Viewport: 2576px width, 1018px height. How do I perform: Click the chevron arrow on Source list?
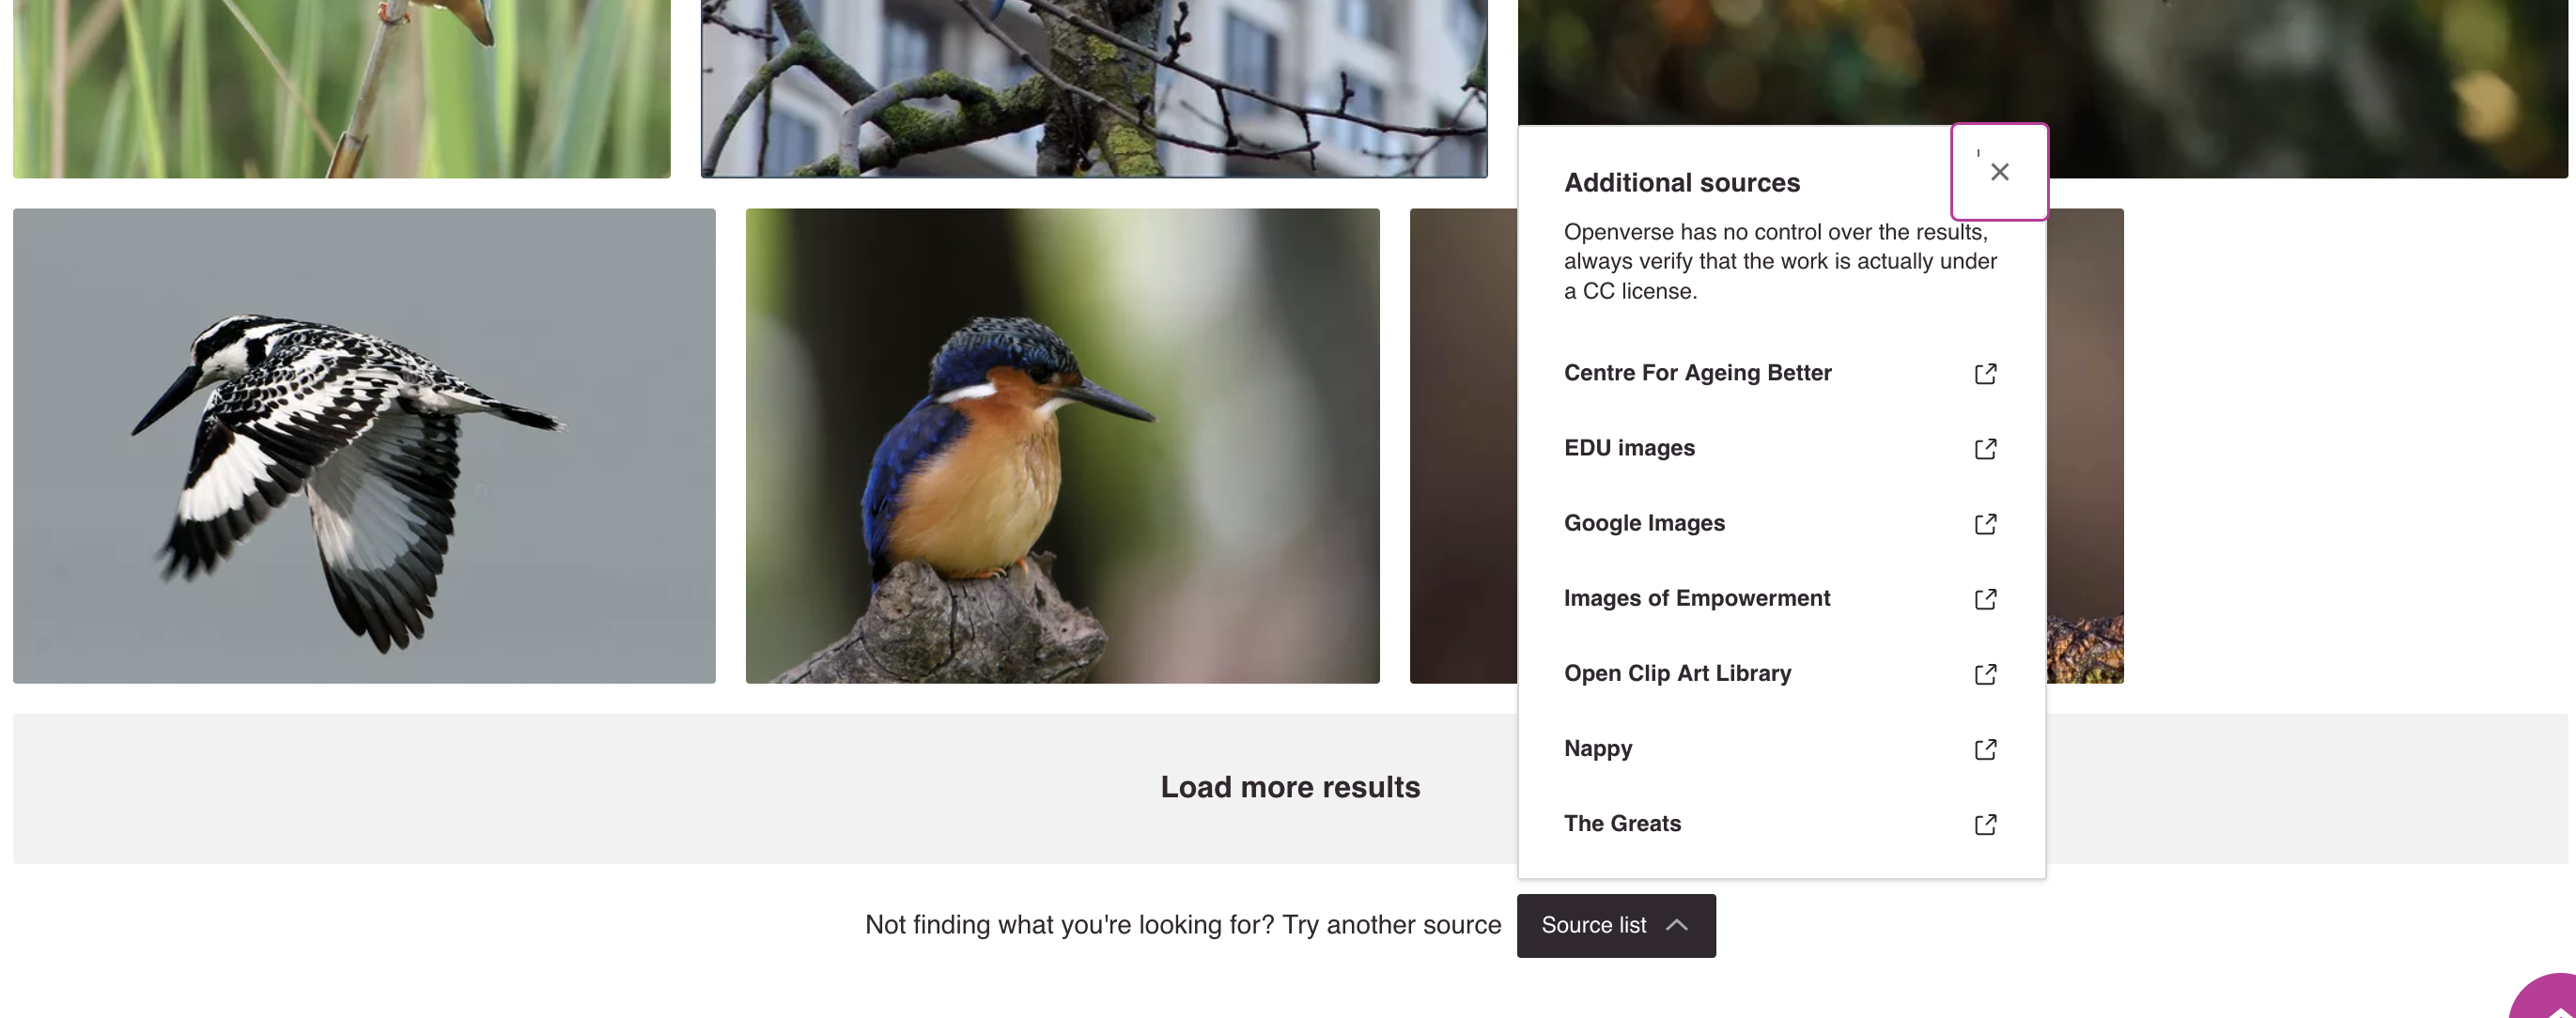(1677, 925)
